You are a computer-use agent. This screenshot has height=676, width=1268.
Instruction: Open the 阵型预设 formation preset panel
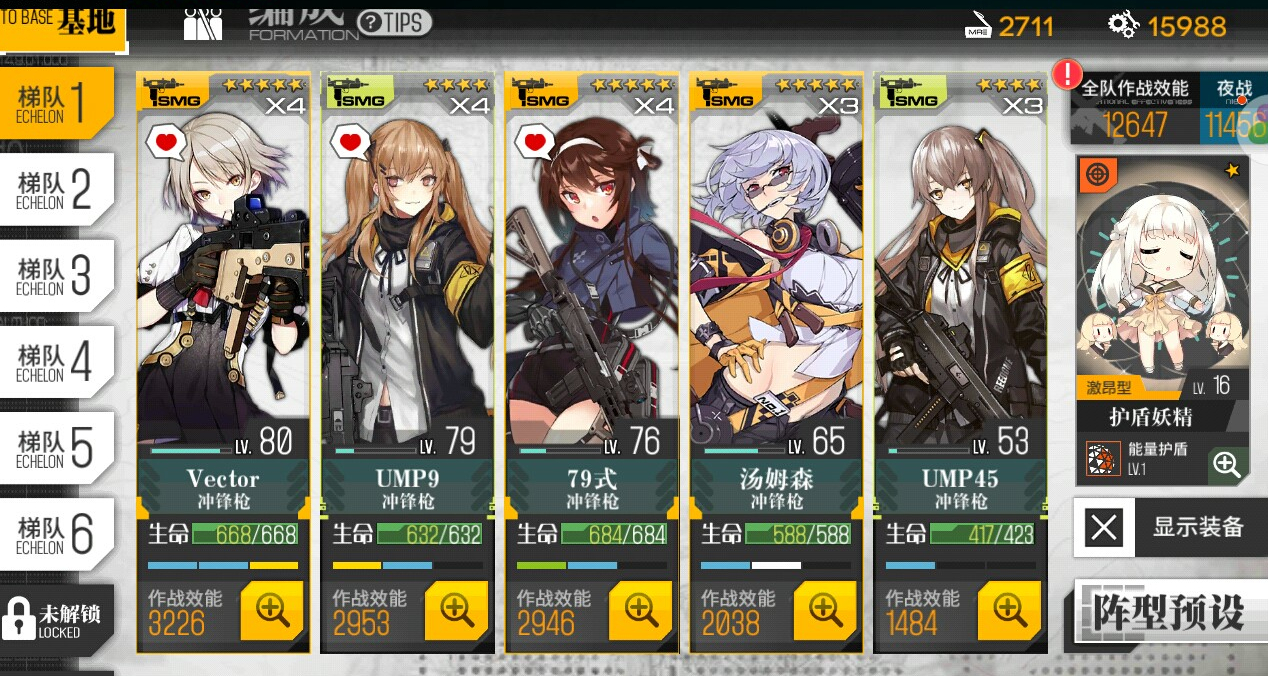(x=1166, y=612)
